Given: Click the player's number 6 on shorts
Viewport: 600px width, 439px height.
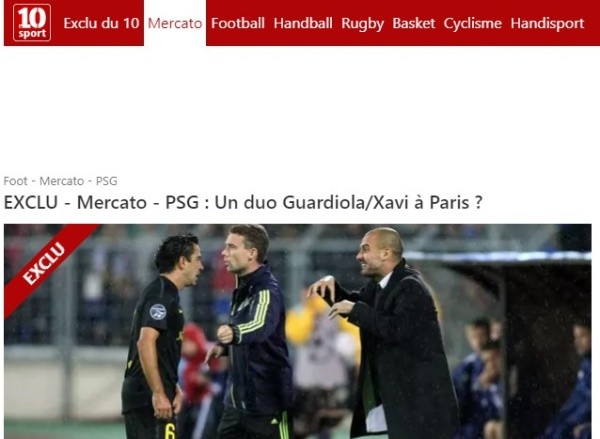Looking at the screenshot, I should tap(170, 431).
